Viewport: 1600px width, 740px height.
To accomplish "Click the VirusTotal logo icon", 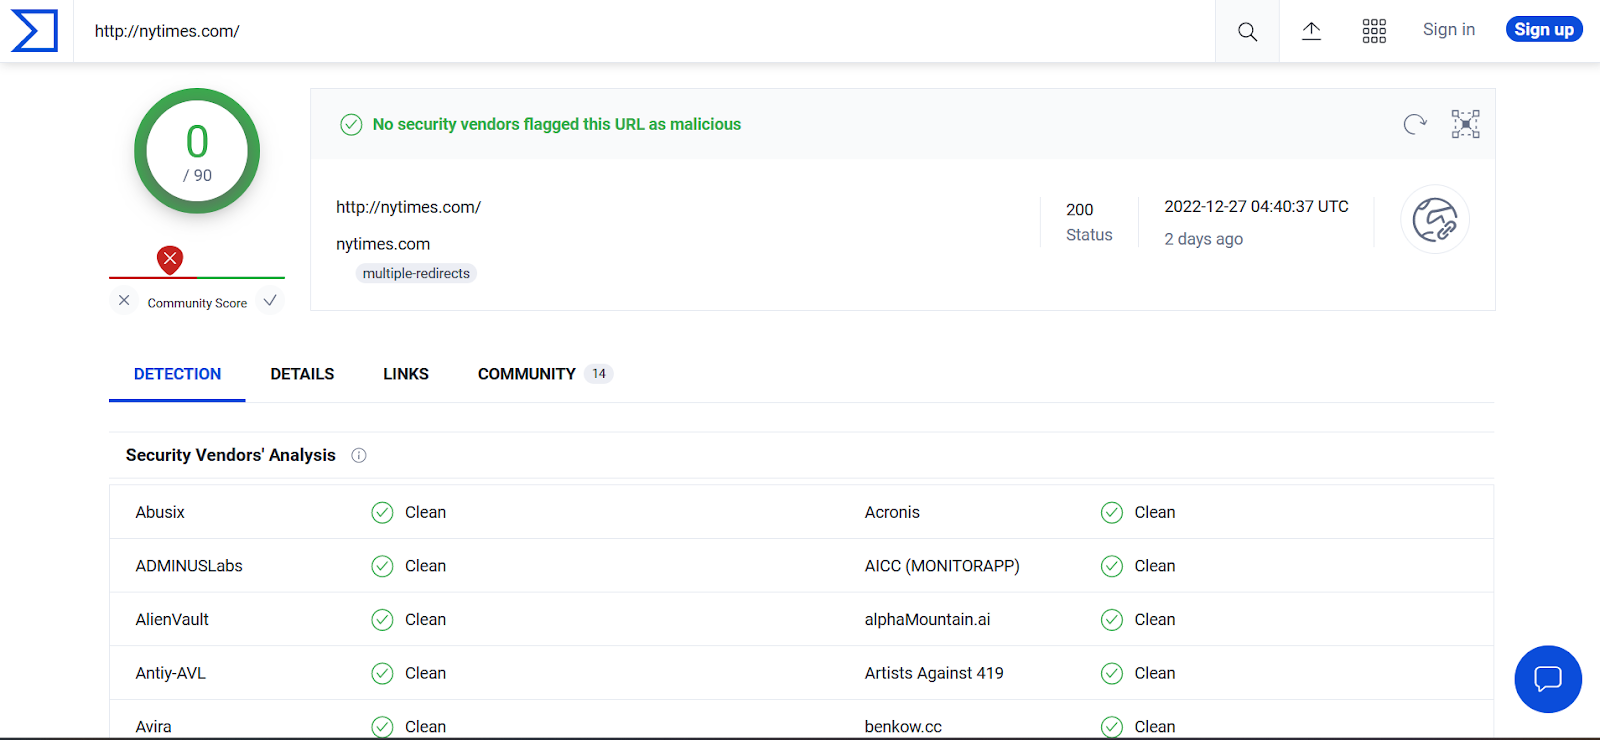I will click(x=35, y=31).
